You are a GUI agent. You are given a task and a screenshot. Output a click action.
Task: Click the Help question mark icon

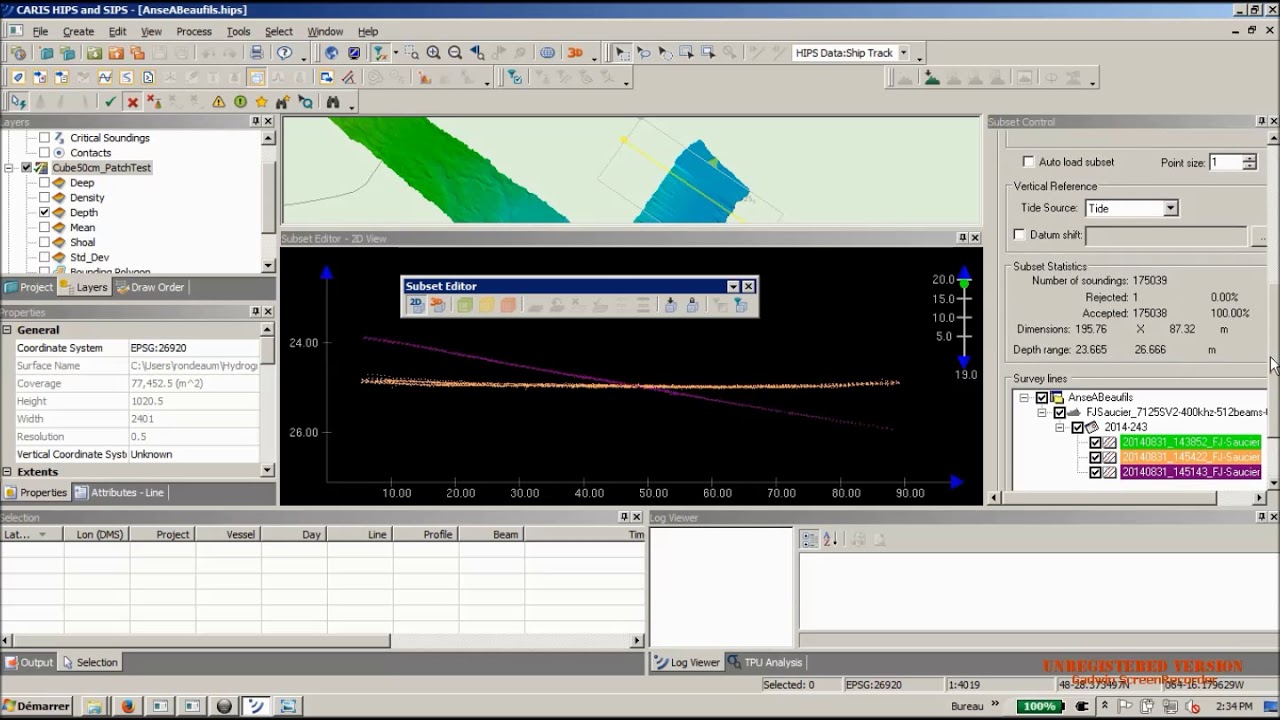285,53
